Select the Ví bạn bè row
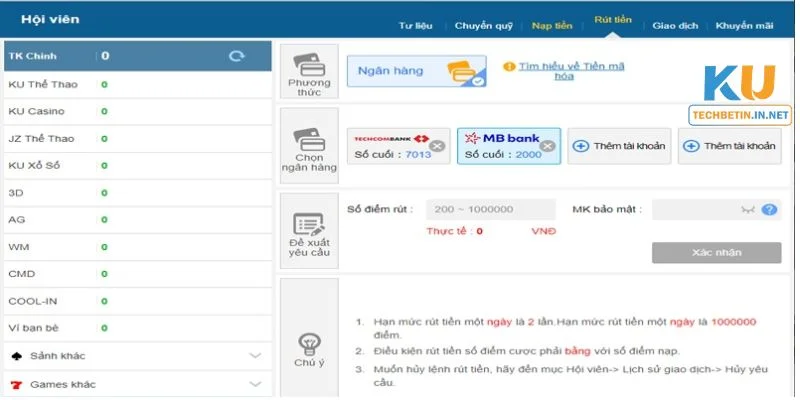The width and height of the screenshot is (800, 400). pyautogui.click(x=138, y=329)
